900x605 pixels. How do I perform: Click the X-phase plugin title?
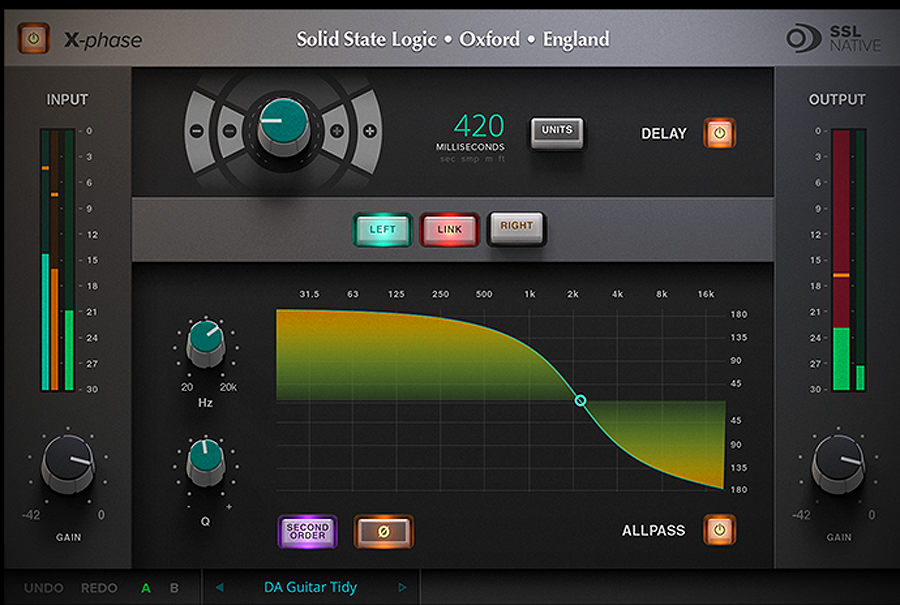click(x=103, y=40)
